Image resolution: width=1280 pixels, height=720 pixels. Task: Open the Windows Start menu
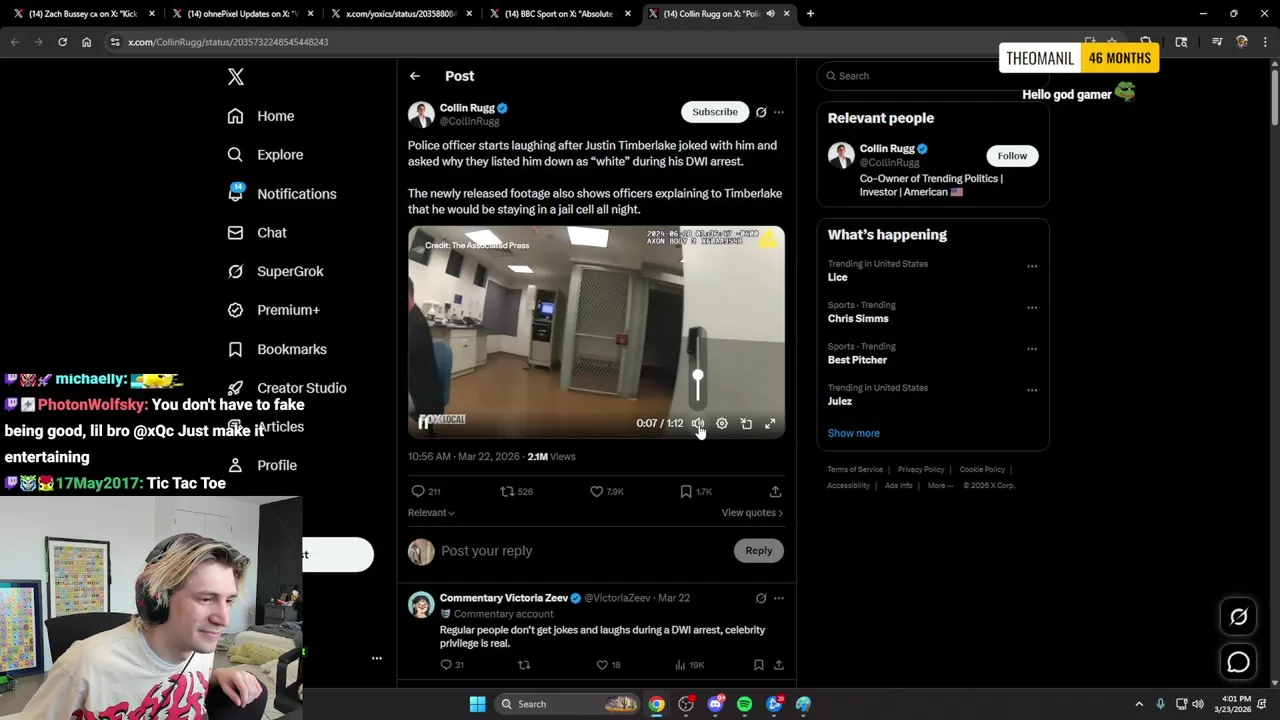[477, 704]
